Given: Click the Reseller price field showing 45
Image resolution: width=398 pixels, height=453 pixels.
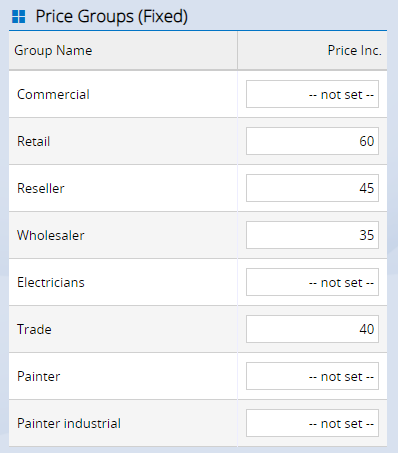Looking at the screenshot, I should (312, 188).
